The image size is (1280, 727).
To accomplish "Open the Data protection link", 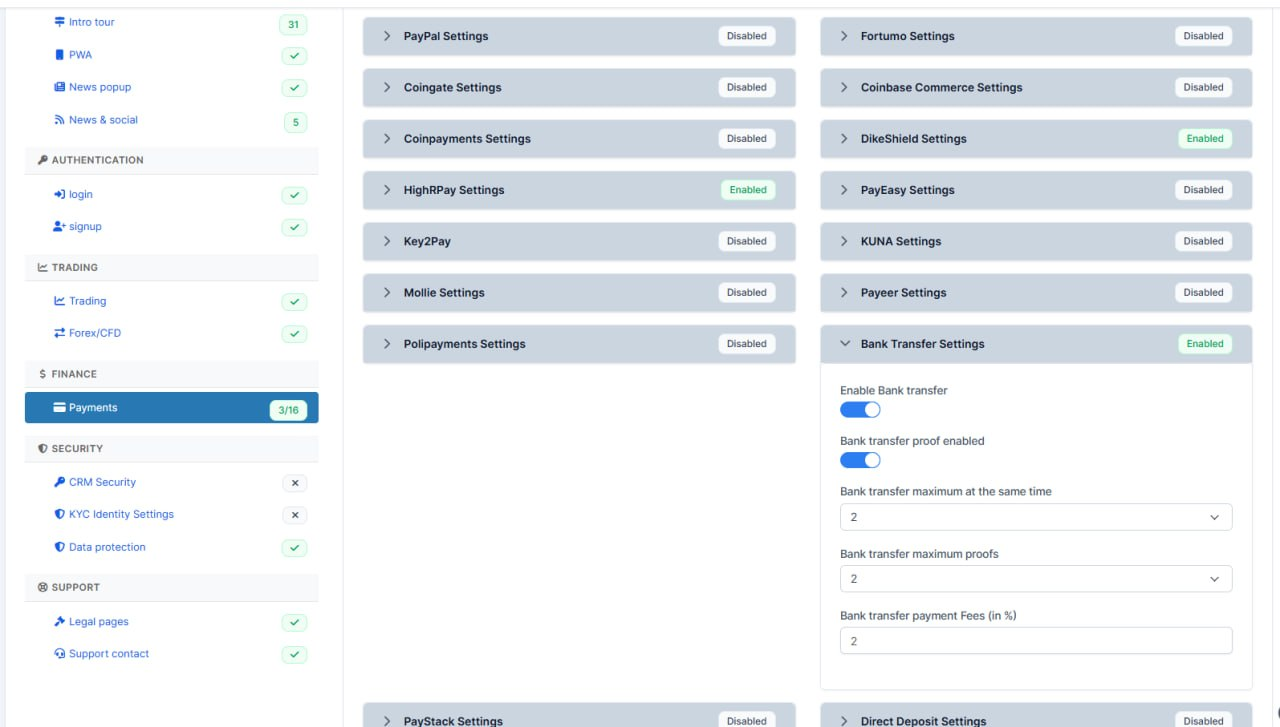I will coord(107,547).
